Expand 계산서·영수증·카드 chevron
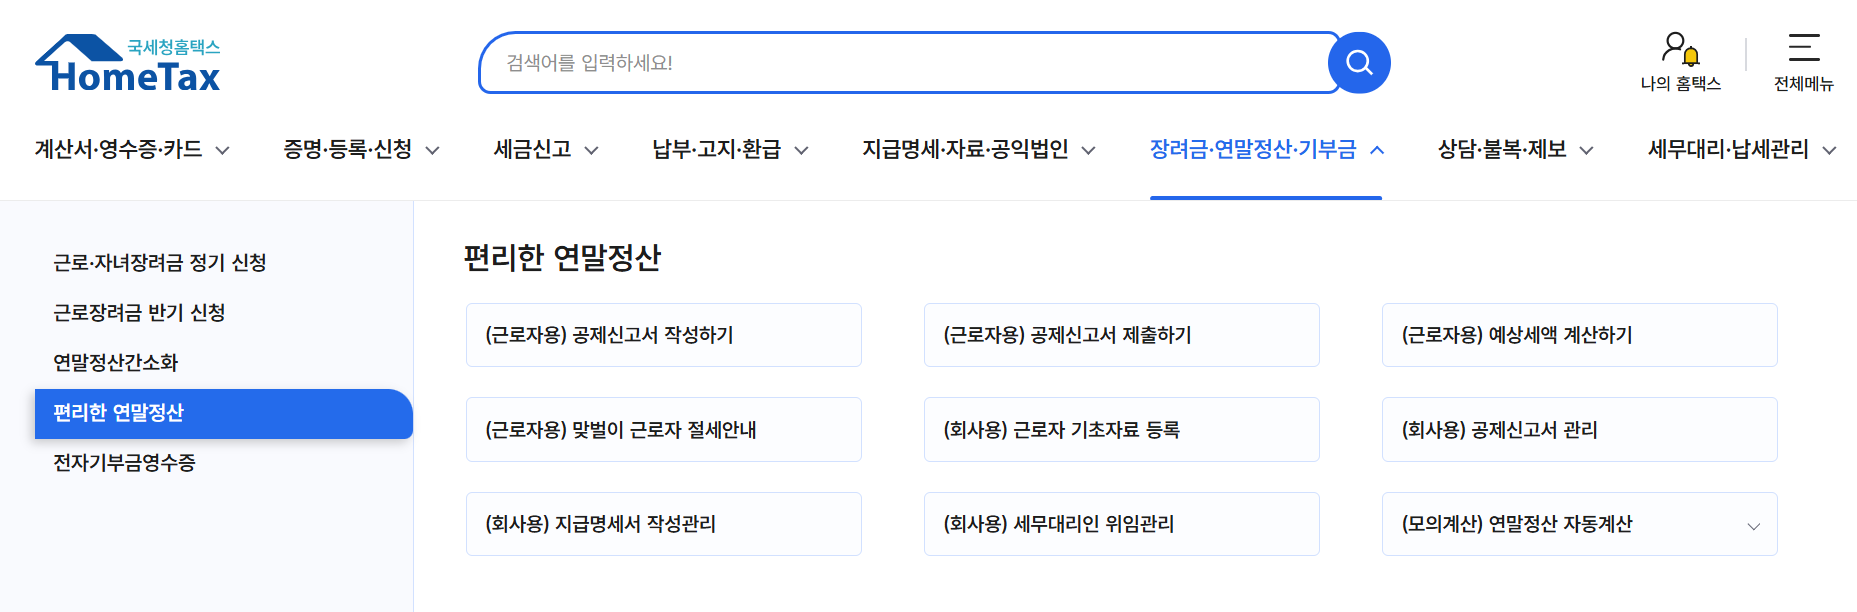 (x=223, y=150)
